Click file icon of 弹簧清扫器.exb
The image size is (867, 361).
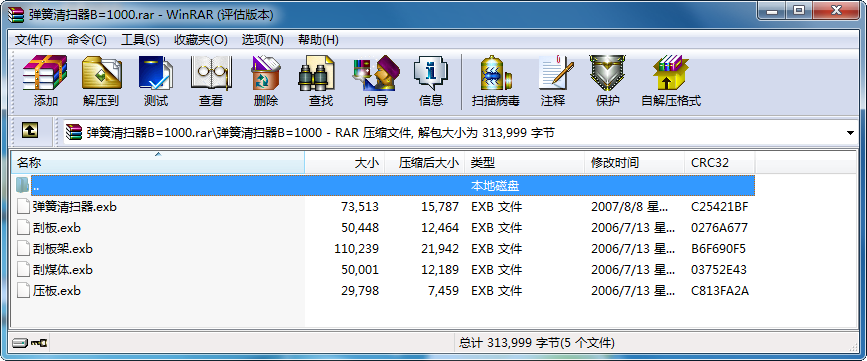click(23, 207)
